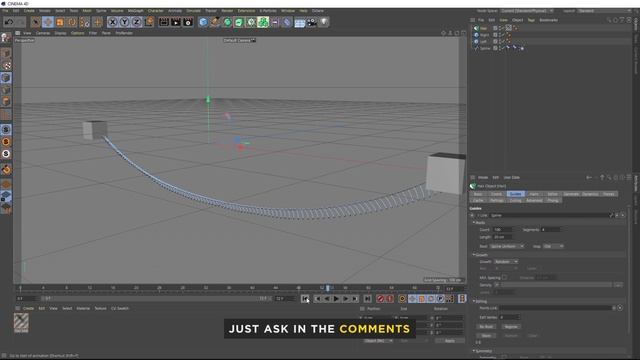640x360 pixels.
Task: Select the highlighted Points mode cube icon
Action: (6, 78)
